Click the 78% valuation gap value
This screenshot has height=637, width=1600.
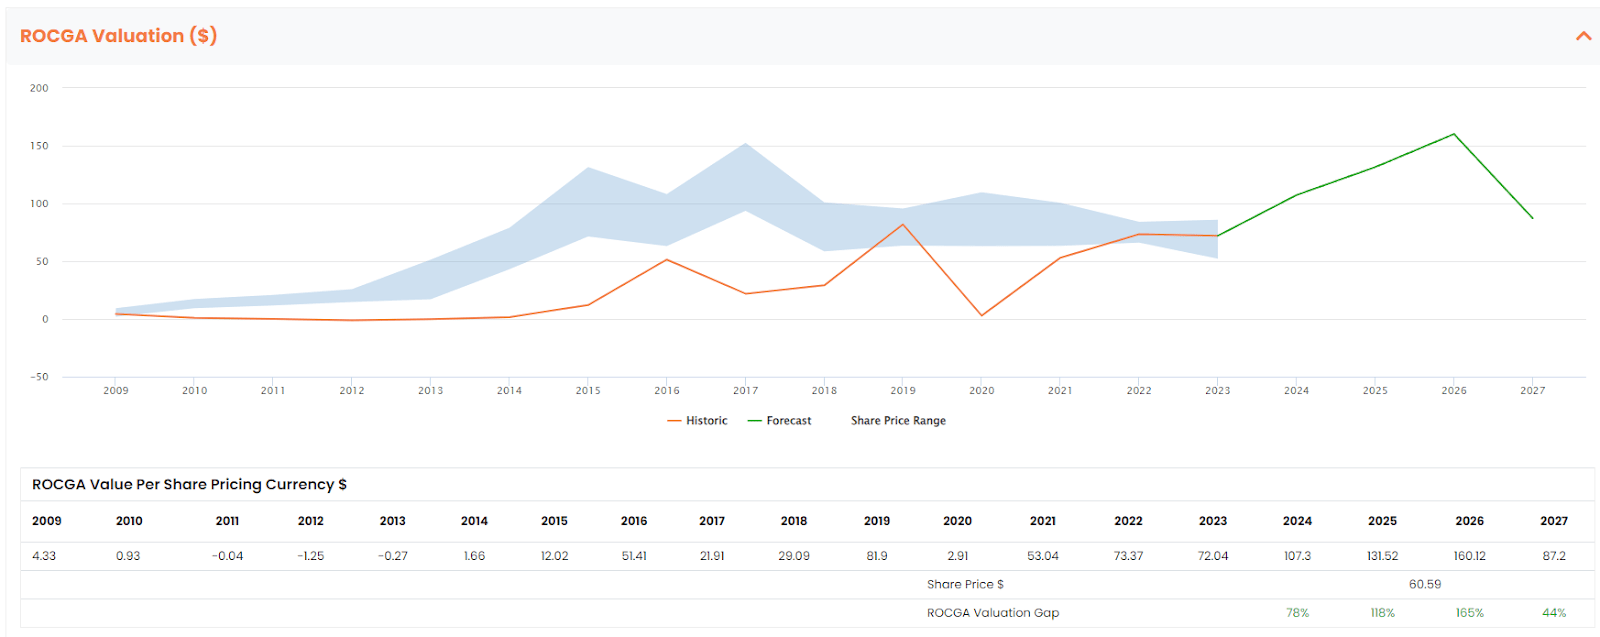[1297, 613]
